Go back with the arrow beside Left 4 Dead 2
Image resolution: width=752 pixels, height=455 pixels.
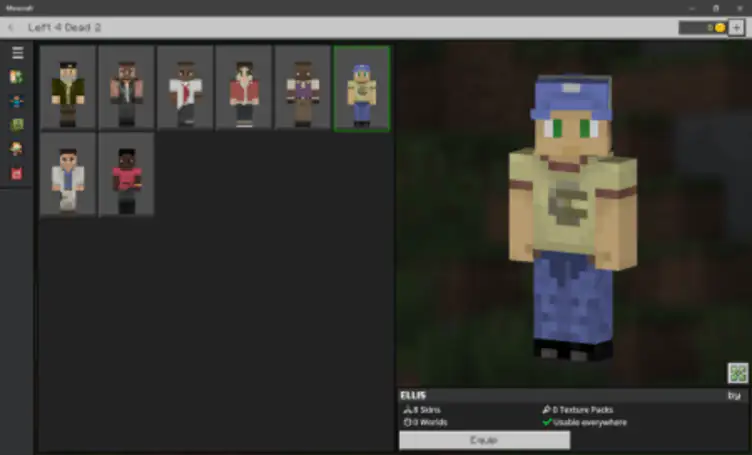[11, 28]
